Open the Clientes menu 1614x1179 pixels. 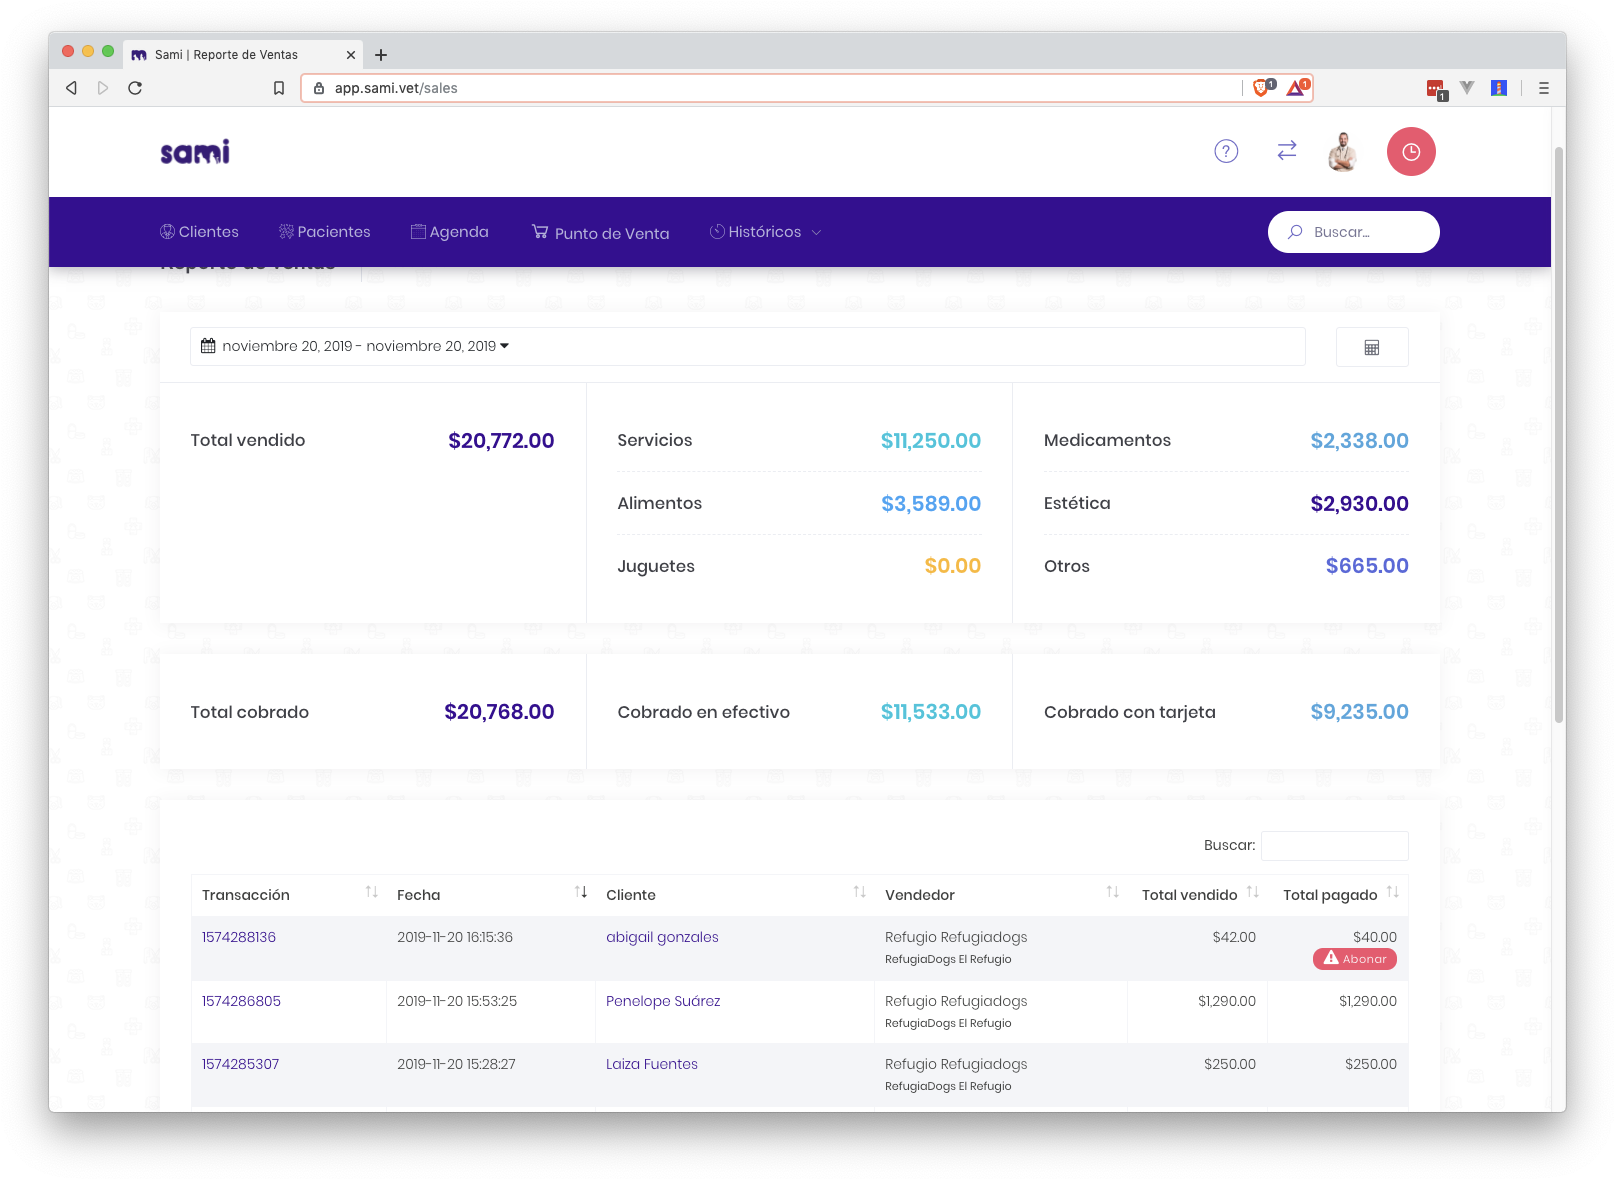(199, 232)
